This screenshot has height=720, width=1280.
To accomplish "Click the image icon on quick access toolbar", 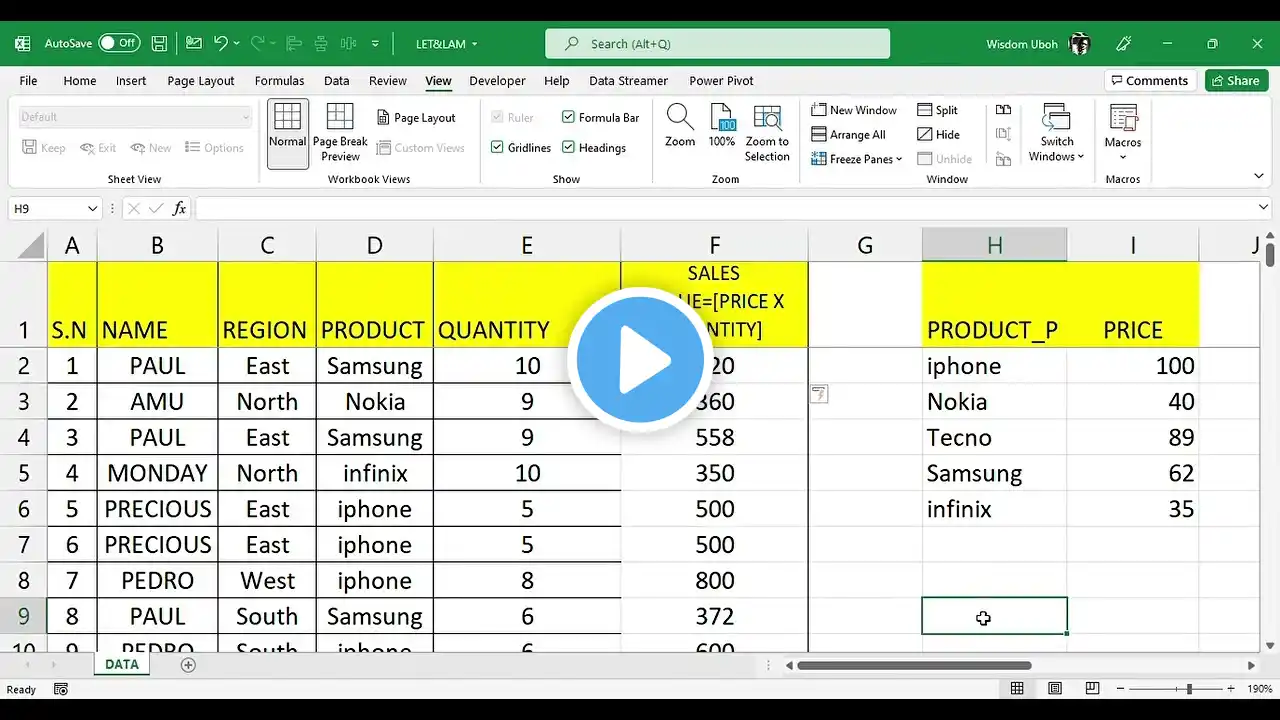I will pyautogui.click(x=194, y=44).
